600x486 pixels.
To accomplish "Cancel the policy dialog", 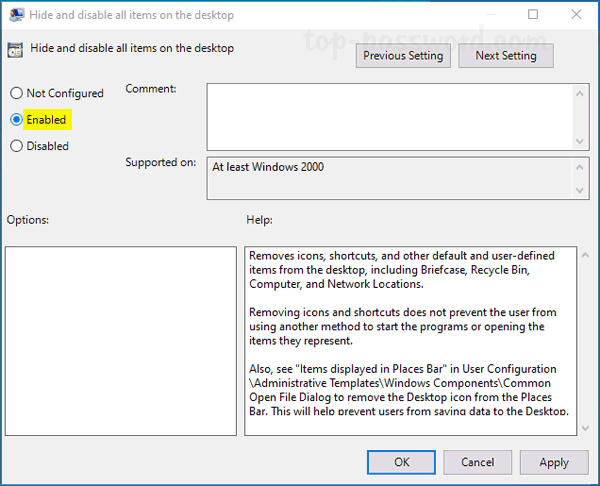I will pos(479,462).
